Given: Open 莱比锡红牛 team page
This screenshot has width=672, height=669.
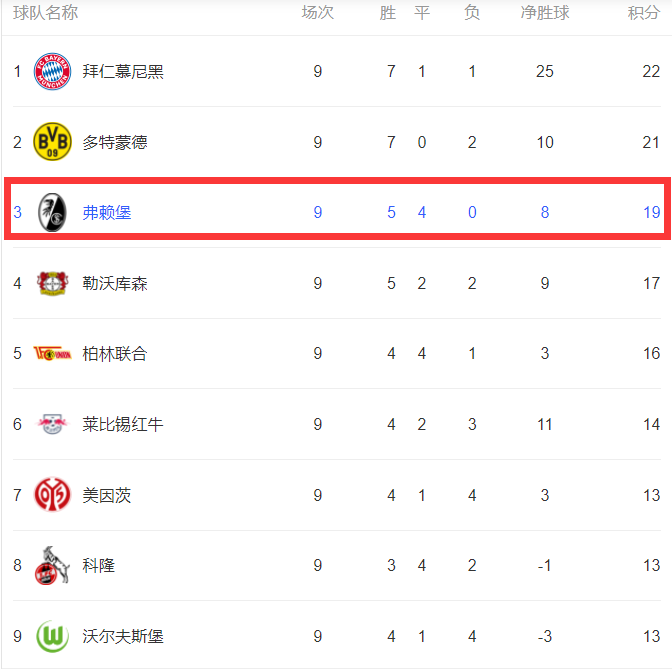Looking at the screenshot, I should (123, 424).
